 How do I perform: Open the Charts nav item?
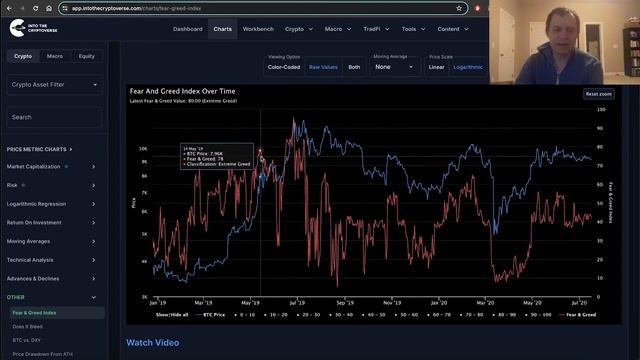[x=222, y=29]
